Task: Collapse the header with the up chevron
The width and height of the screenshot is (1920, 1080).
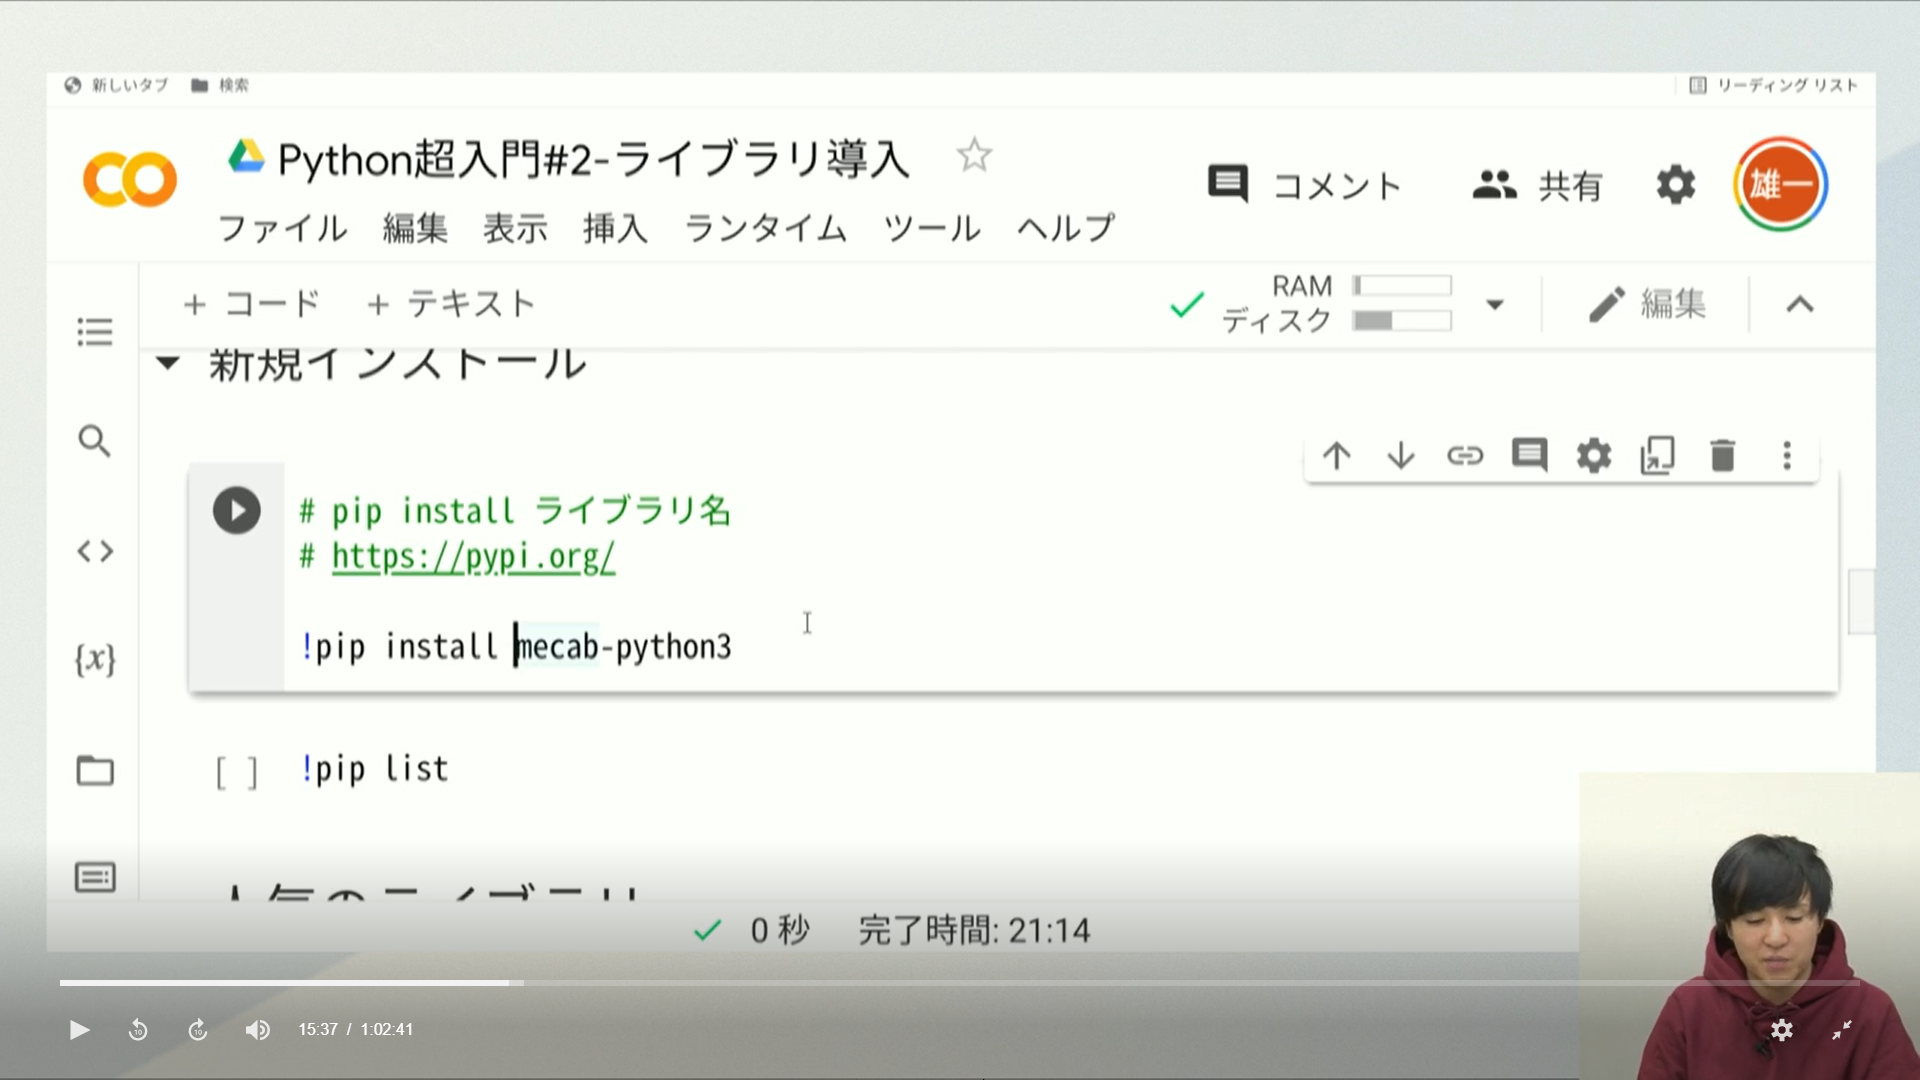Action: (x=1800, y=304)
